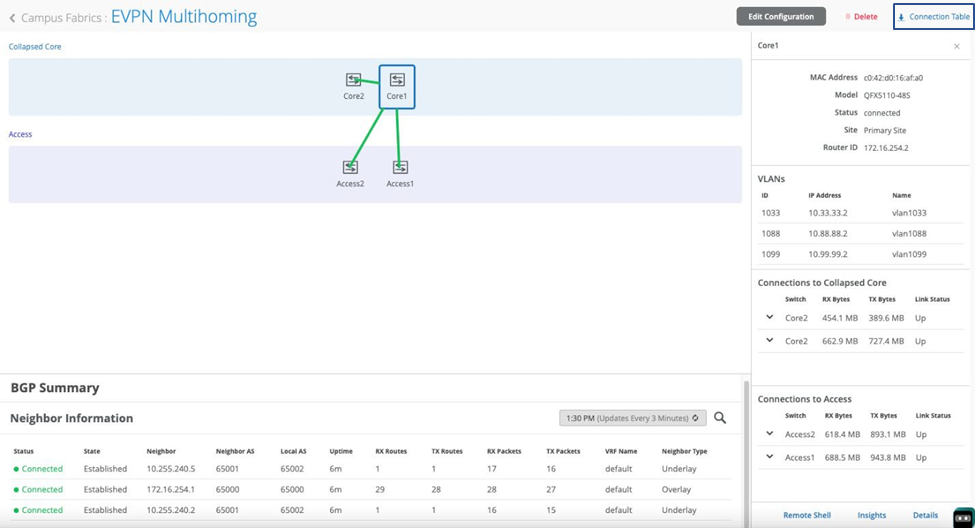Close the Core1 details panel
Screen dimensions: 975x528
pos(957,46)
